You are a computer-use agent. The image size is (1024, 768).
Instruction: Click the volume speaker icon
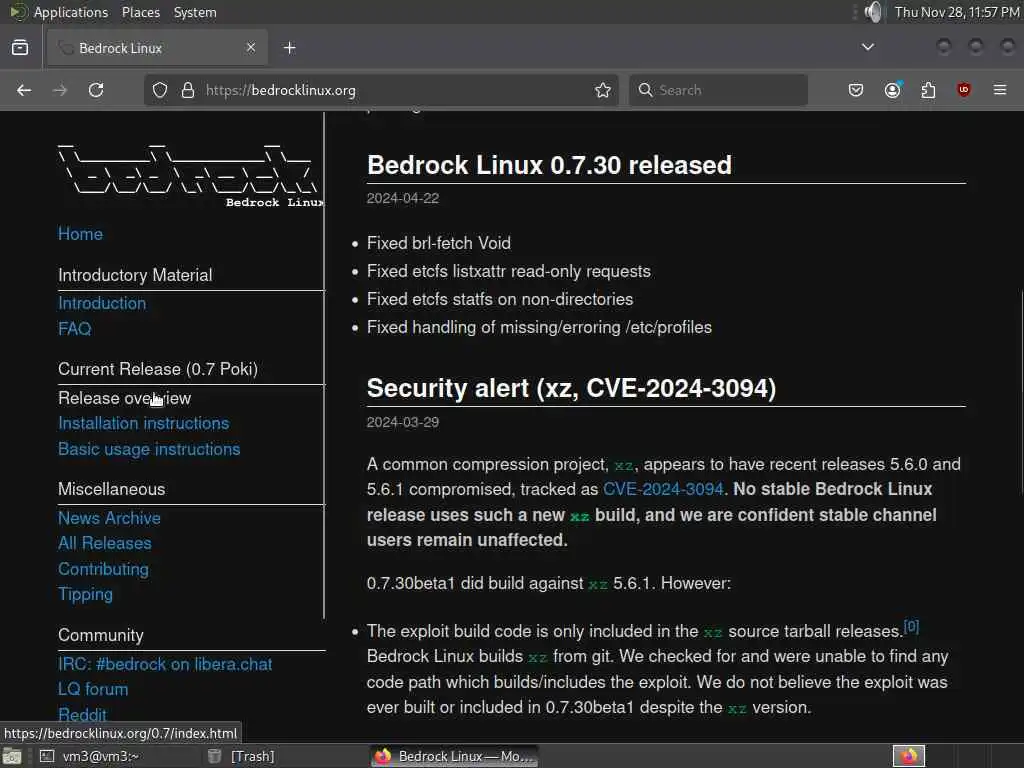[873, 12]
